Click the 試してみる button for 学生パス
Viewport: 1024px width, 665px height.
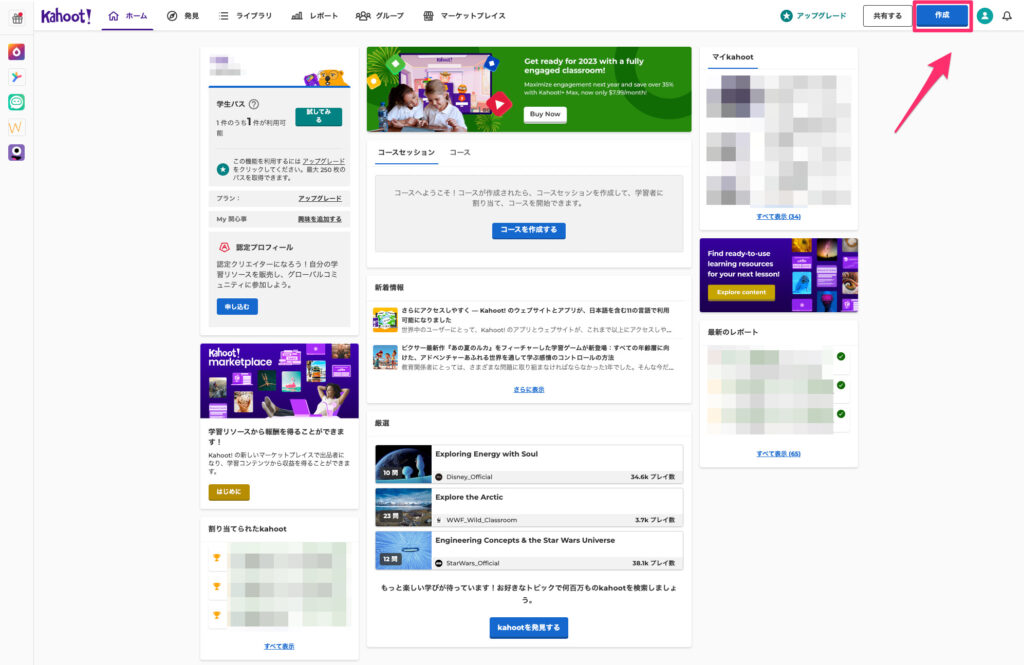(x=319, y=116)
